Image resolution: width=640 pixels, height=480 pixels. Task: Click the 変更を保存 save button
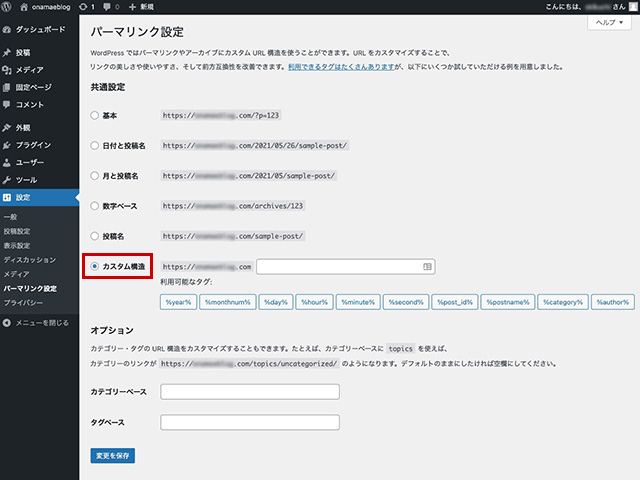tap(113, 456)
